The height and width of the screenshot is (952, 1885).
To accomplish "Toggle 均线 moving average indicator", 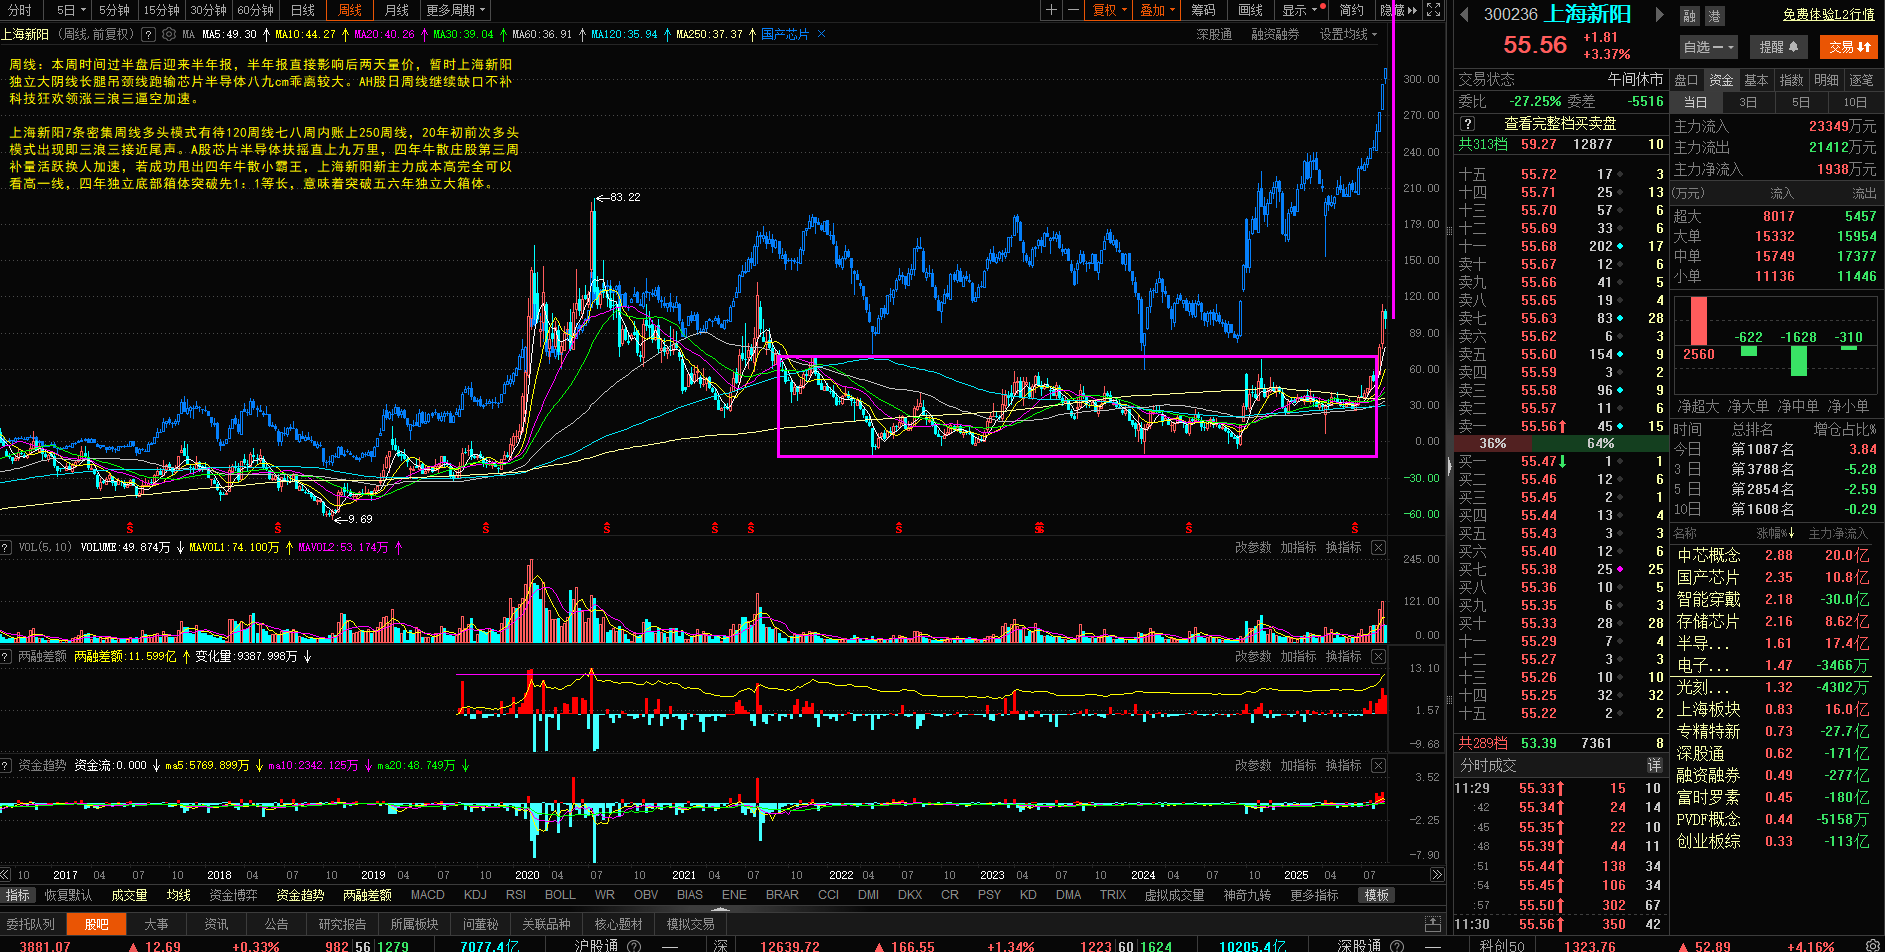I will point(178,895).
